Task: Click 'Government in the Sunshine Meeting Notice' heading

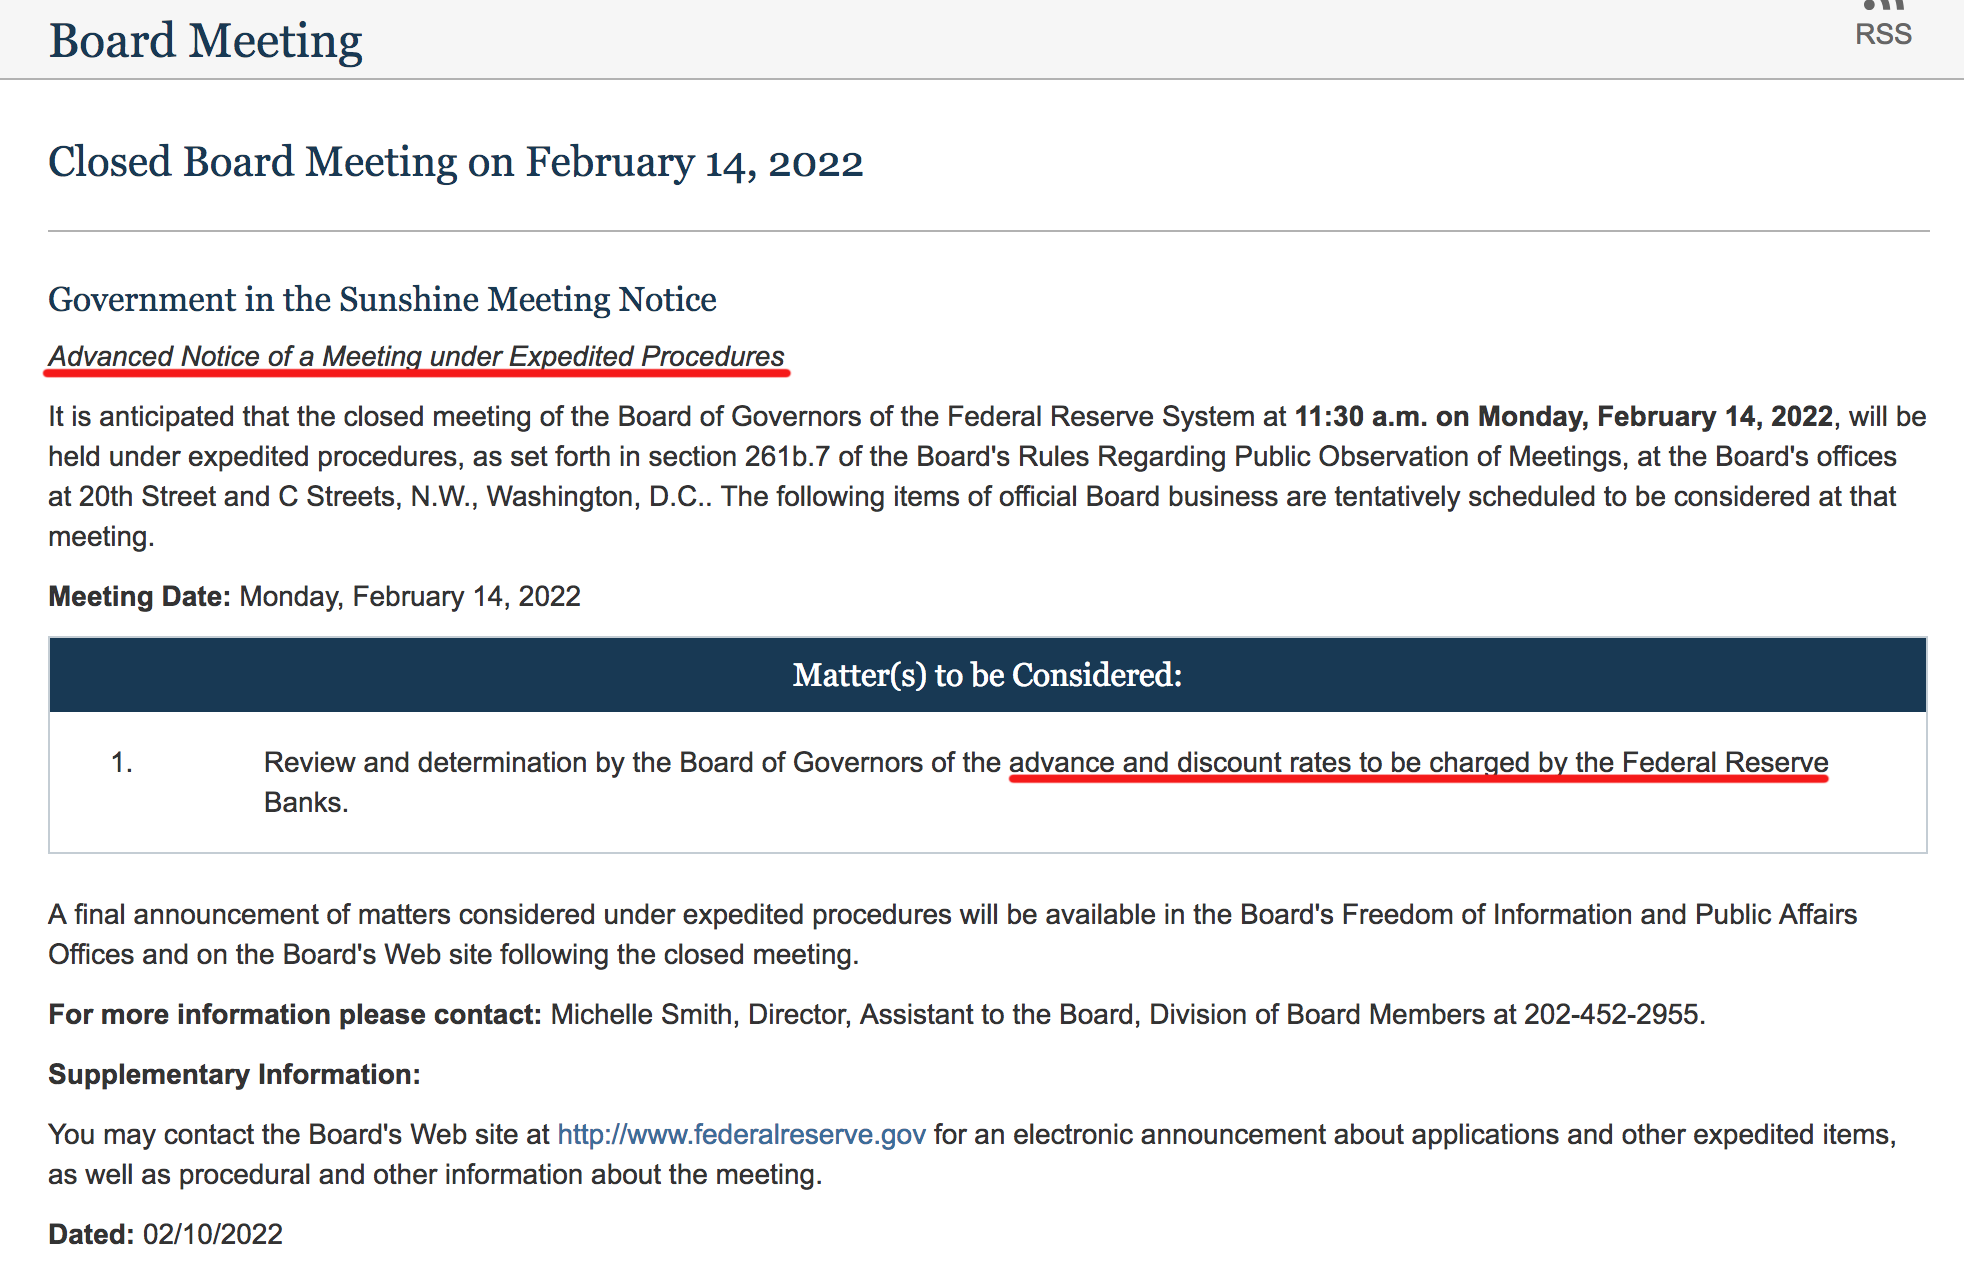Action: [x=382, y=299]
